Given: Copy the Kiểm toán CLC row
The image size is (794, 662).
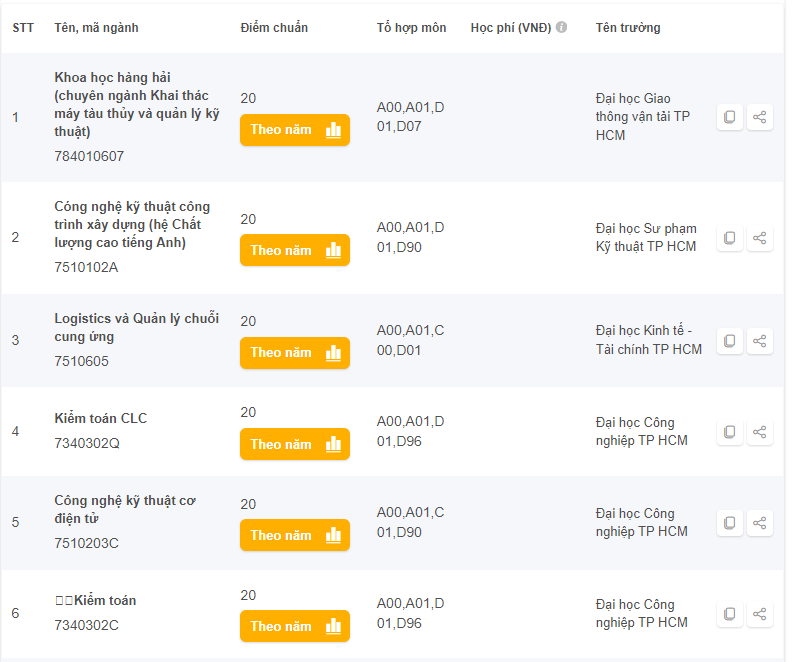Looking at the screenshot, I should (x=730, y=432).
